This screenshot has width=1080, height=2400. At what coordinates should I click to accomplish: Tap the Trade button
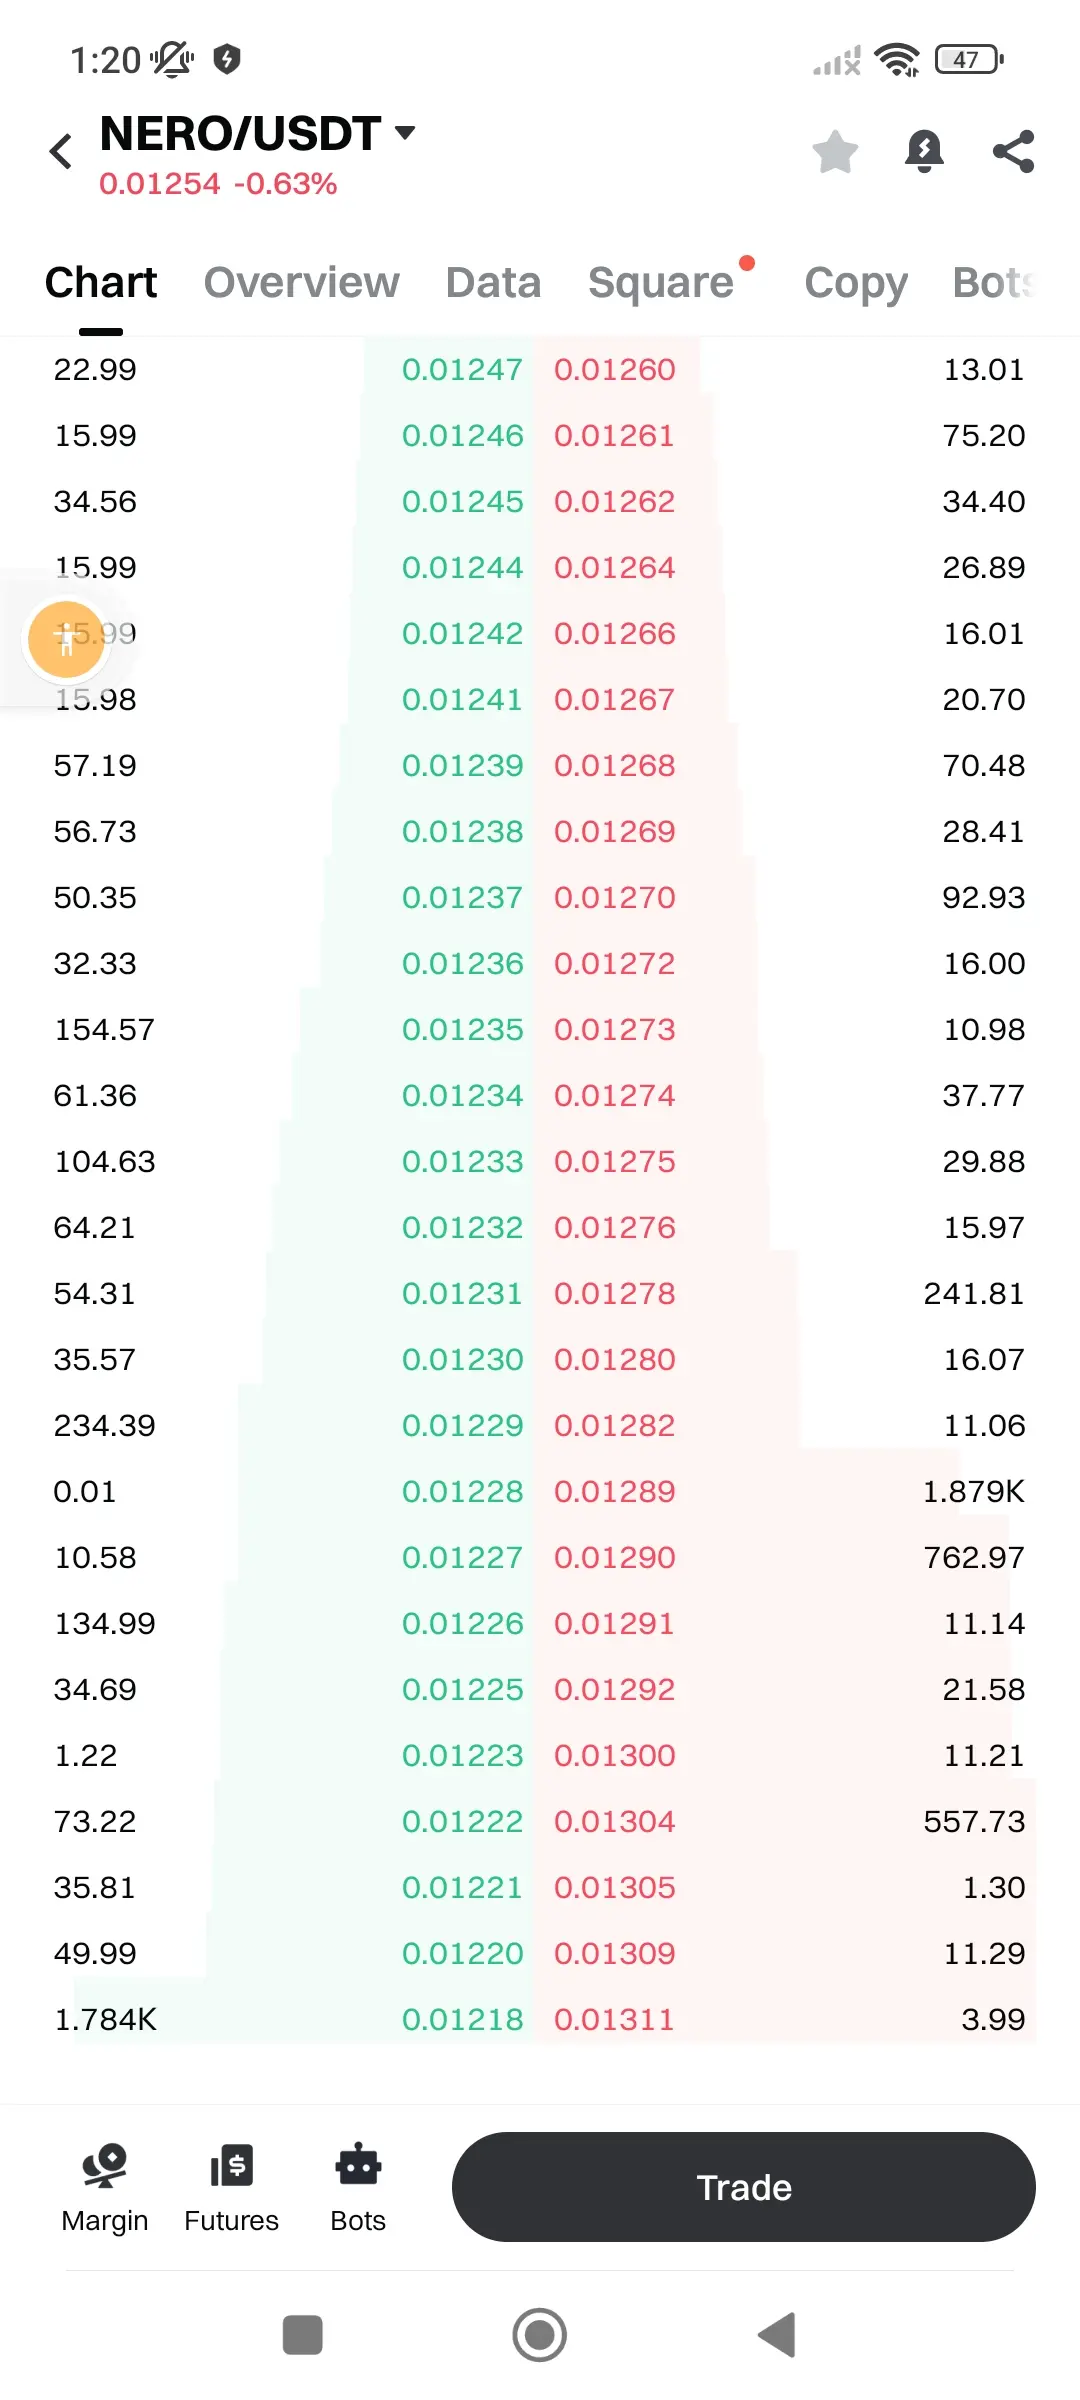pos(744,2187)
